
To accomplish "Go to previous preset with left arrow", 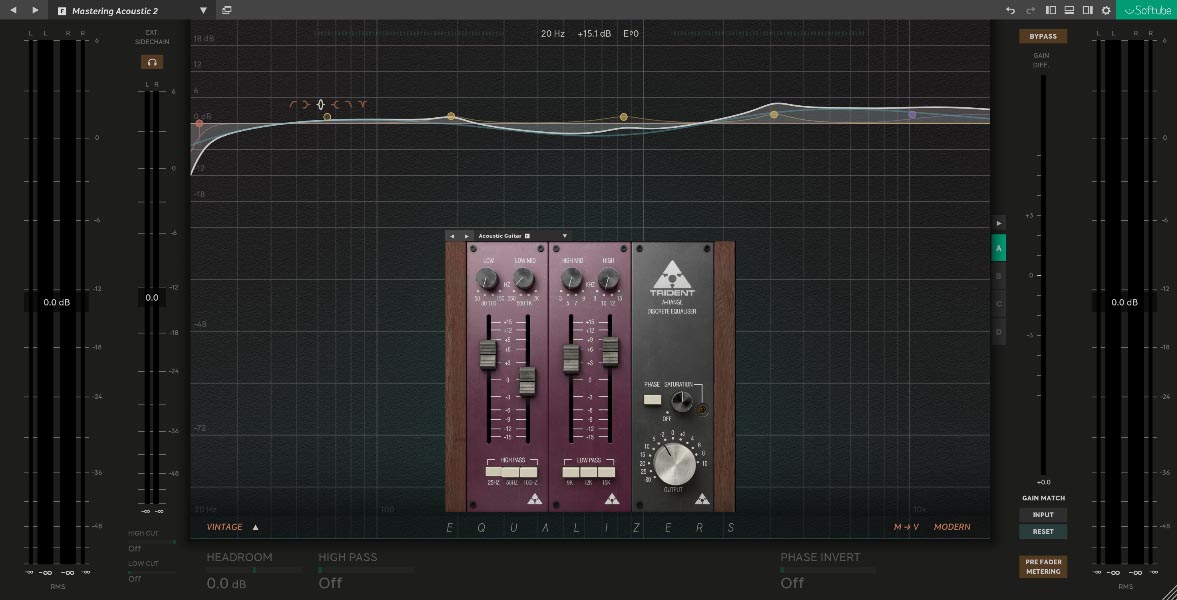I will [x=13, y=10].
